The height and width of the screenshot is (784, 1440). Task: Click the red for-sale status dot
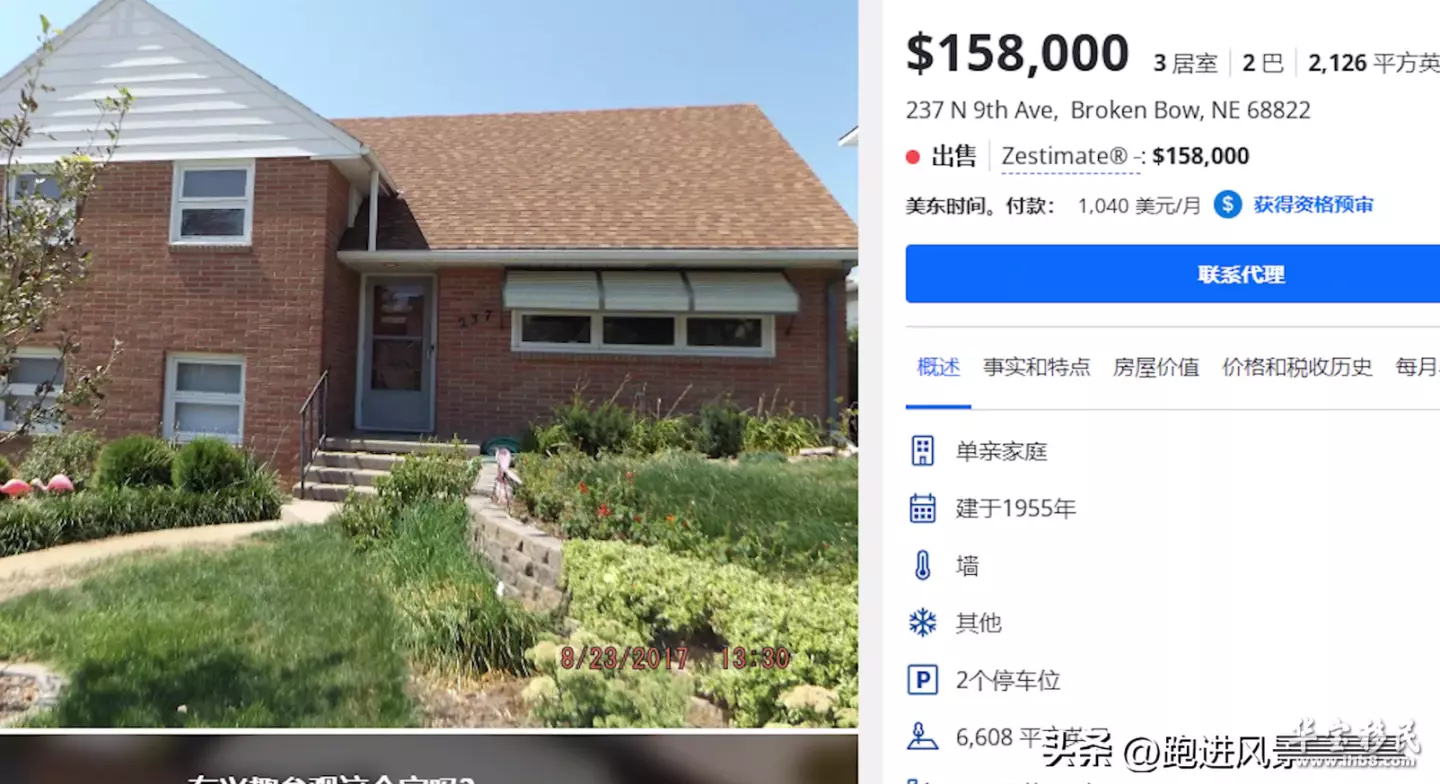click(x=912, y=157)
